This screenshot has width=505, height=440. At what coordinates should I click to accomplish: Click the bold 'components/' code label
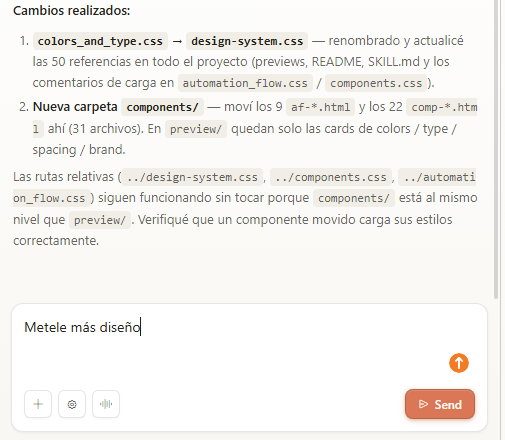pyautogui.click(x=162, y=107)
